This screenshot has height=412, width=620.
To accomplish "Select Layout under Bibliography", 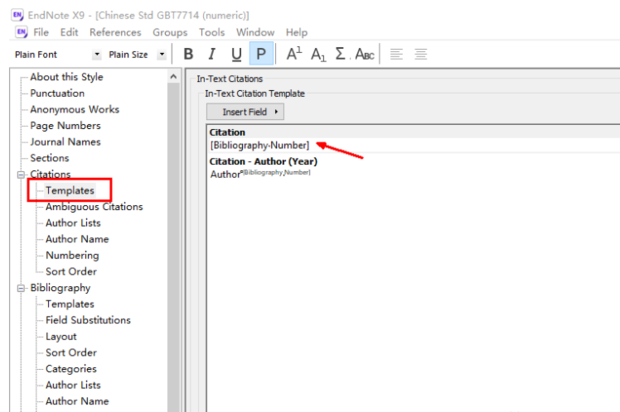I will click(61, 336).
